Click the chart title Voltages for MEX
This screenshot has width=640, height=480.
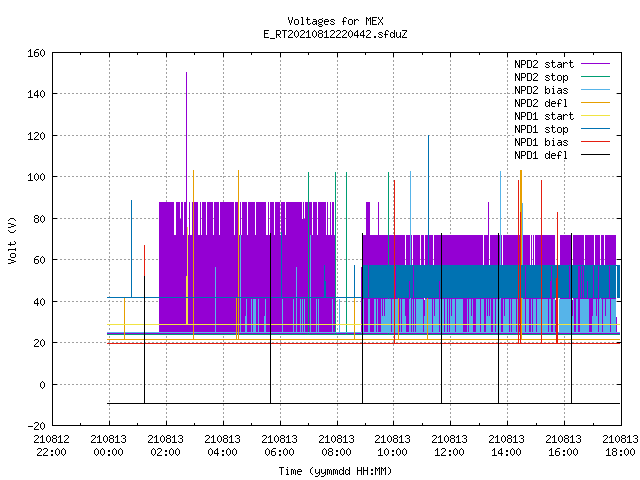335,21
